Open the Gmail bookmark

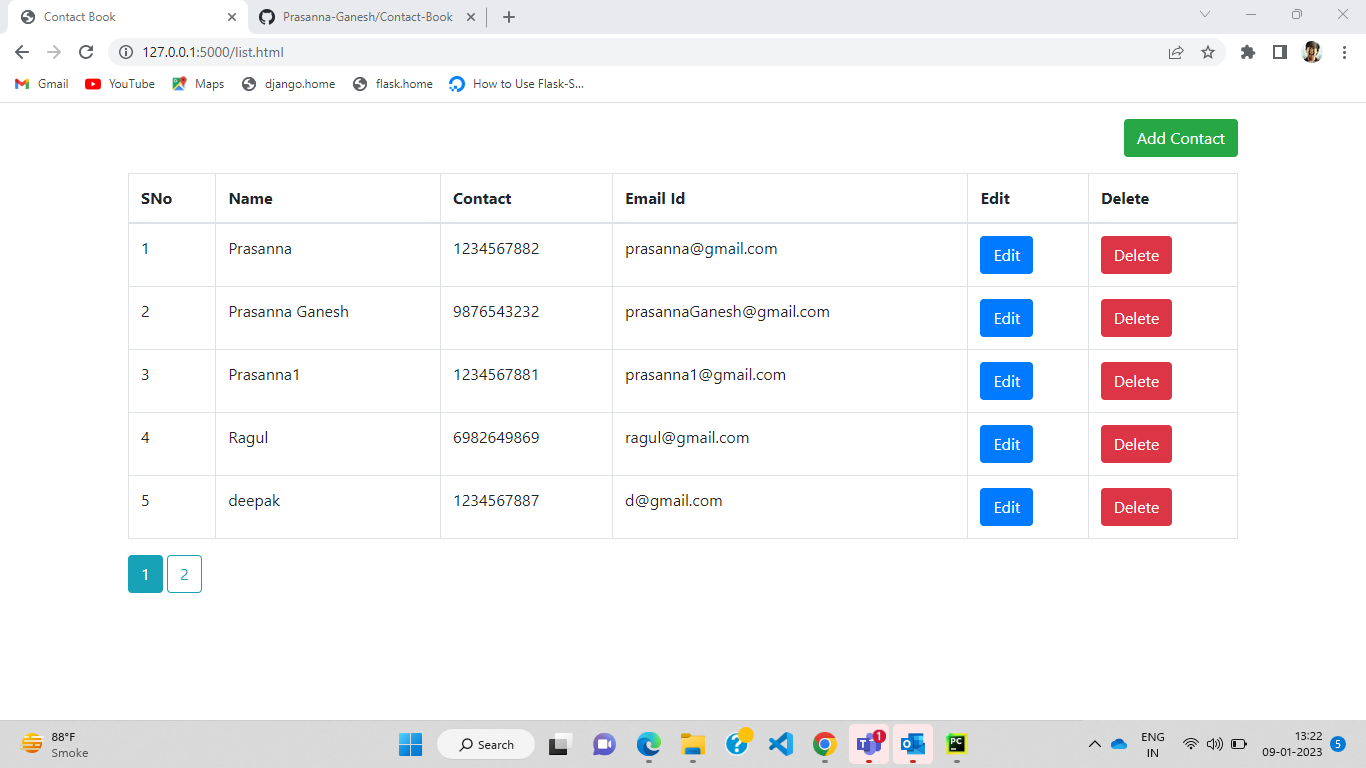tap(42, 84)
